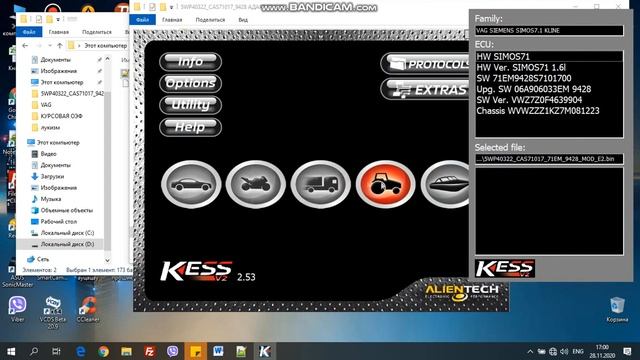640x360 pixels.
Task: Open CCleaner desktop shortcut
Action: (88, 309)
